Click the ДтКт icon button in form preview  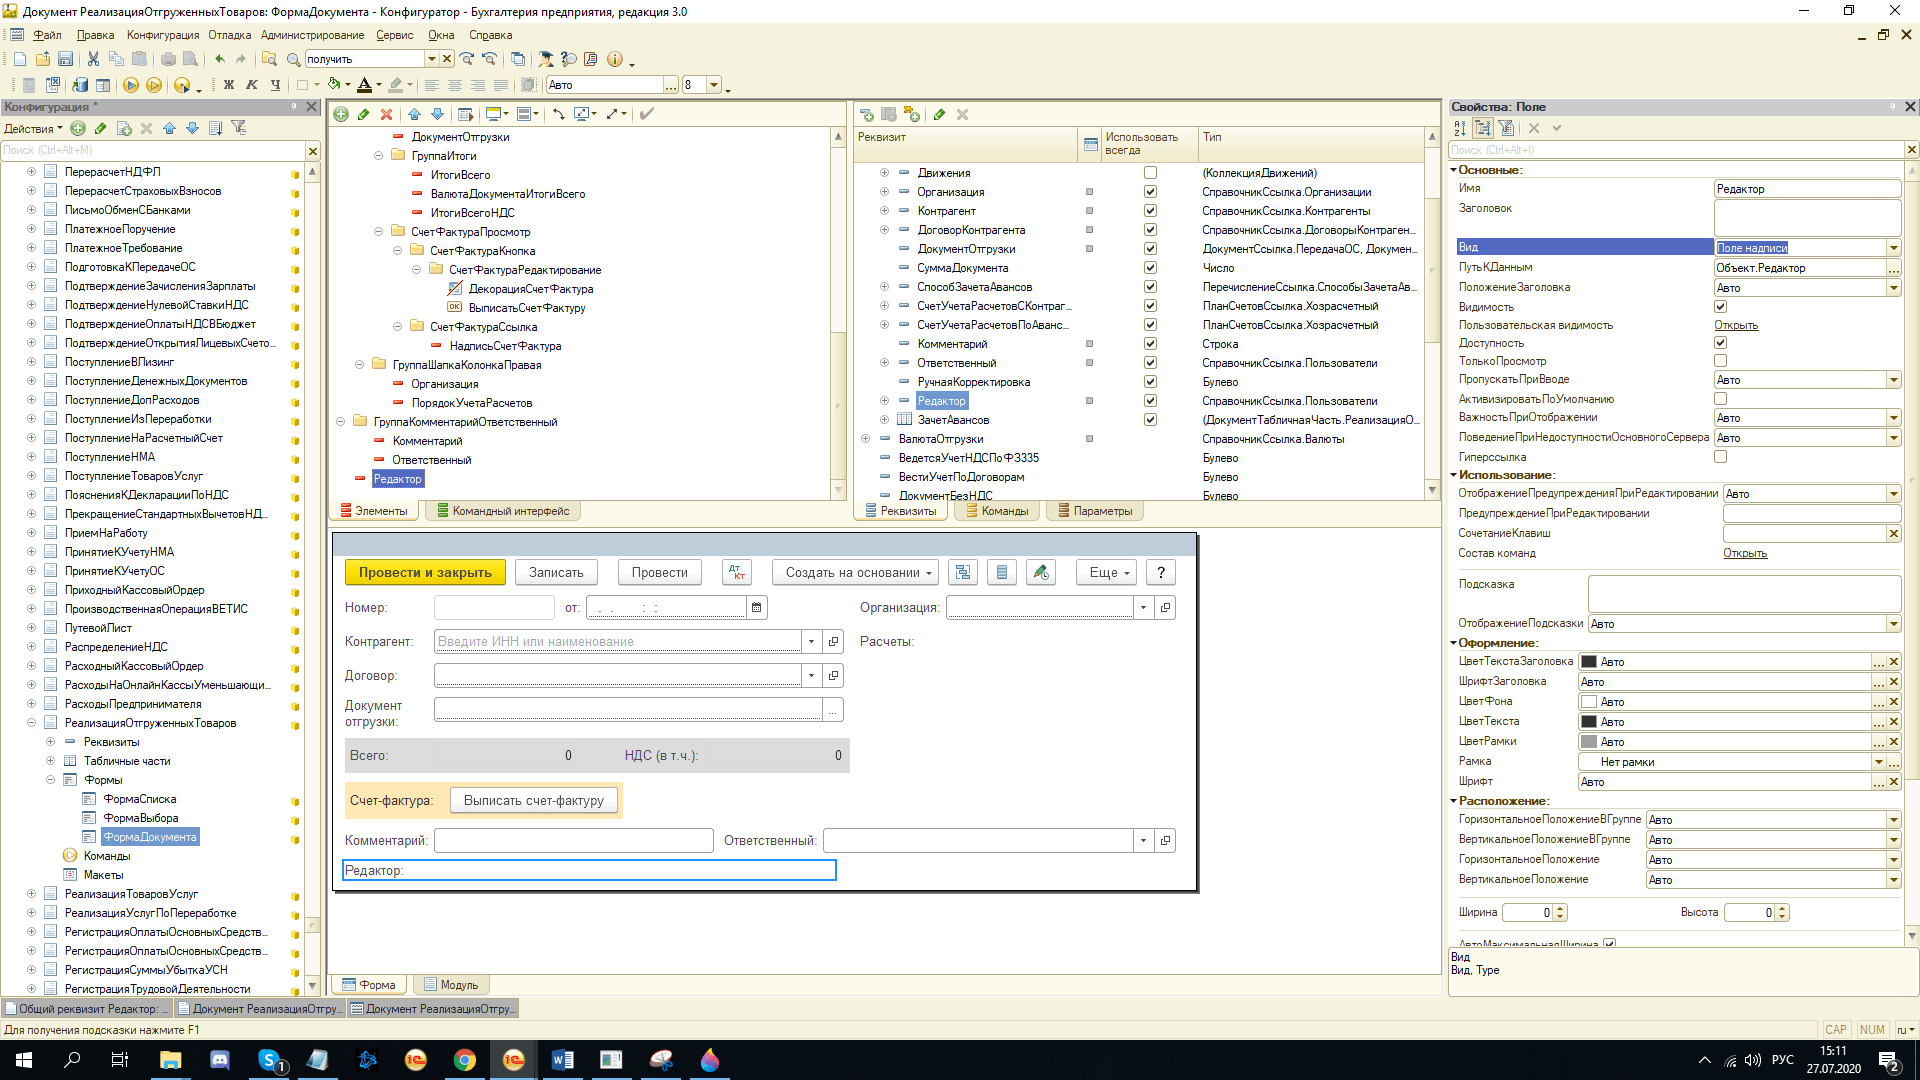737,572
